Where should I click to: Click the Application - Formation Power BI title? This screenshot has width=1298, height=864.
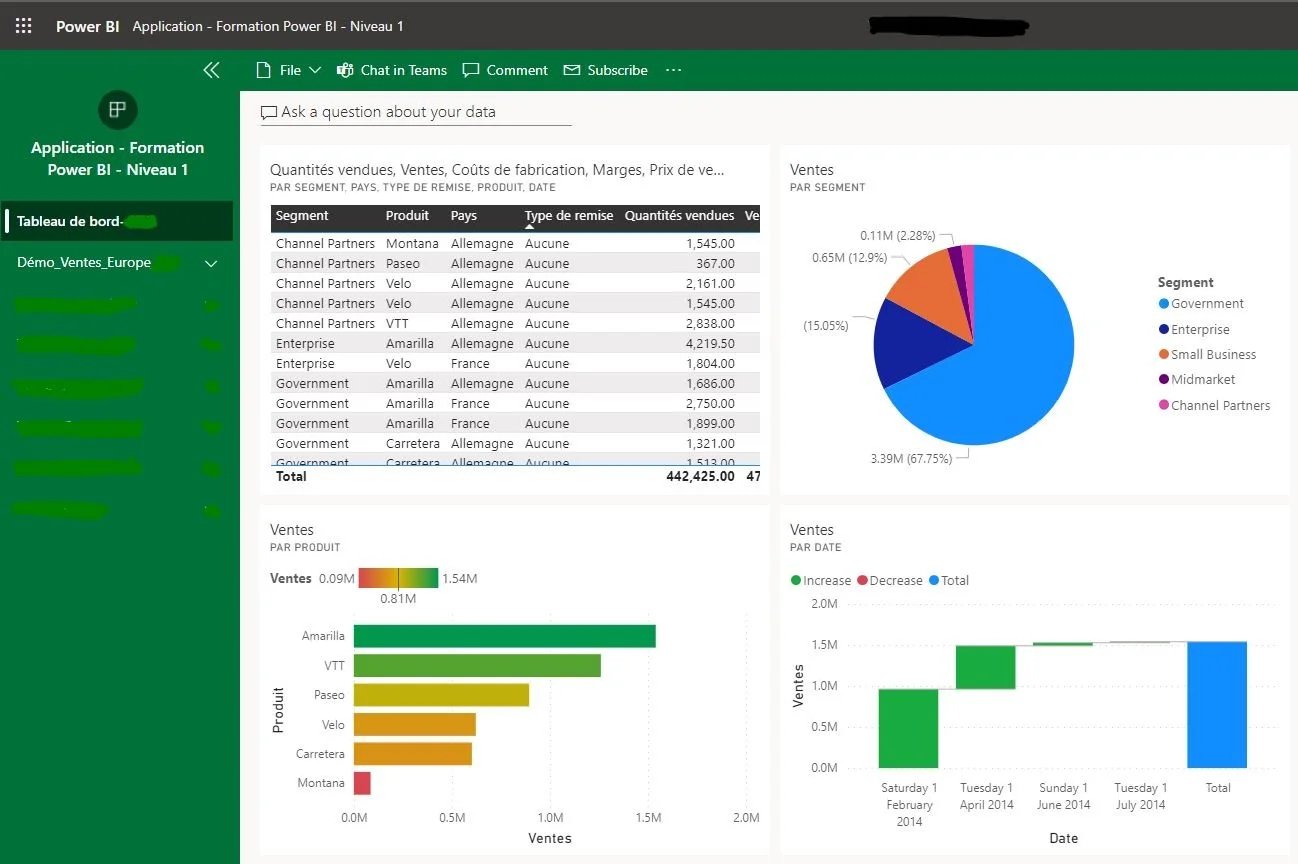pyautogui.click(x=268, y=26)
